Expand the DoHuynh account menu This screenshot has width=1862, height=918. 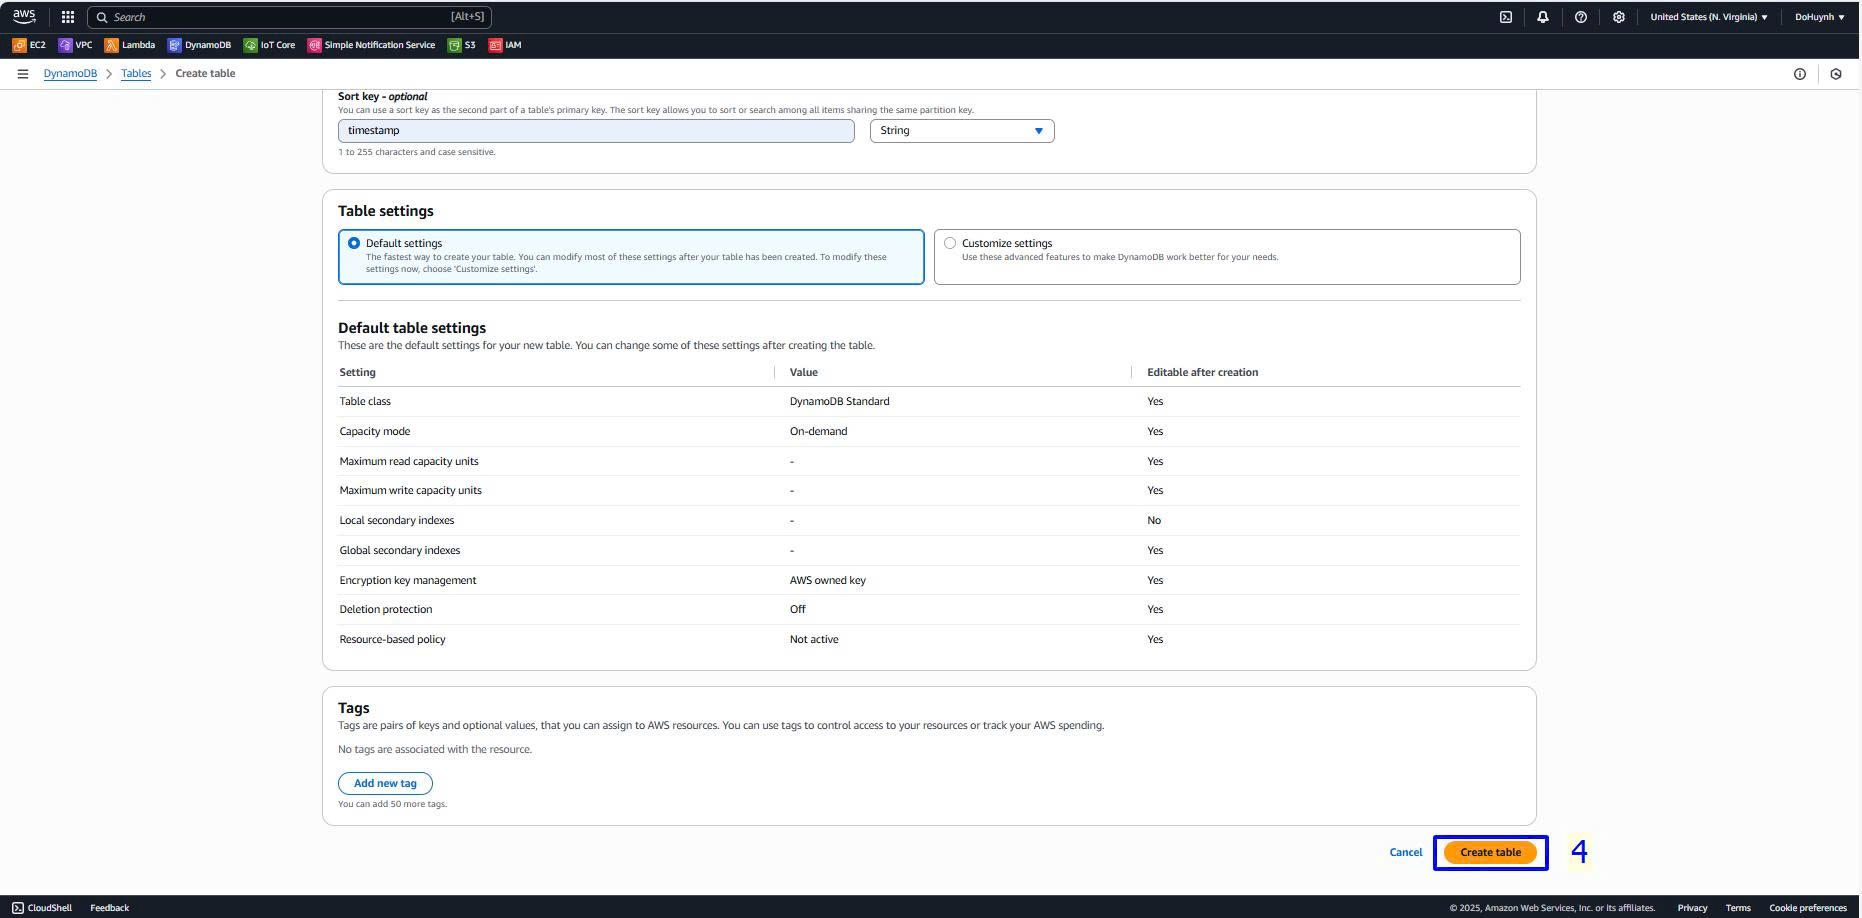1819,17
